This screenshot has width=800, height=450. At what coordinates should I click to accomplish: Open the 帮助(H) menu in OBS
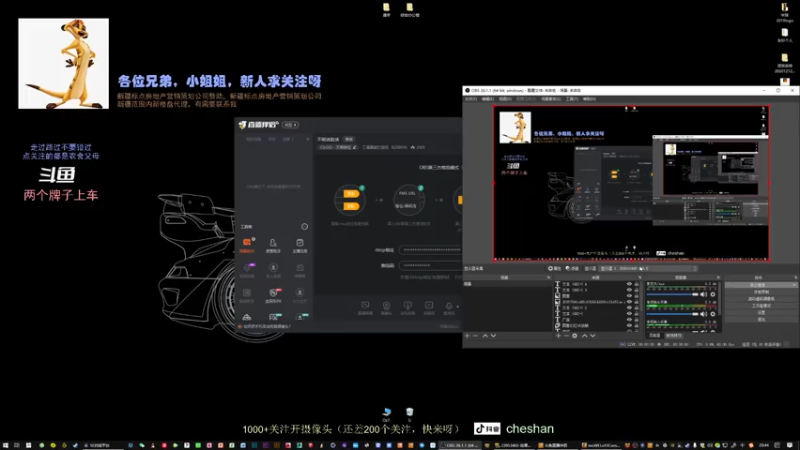(x=589, y=99)
